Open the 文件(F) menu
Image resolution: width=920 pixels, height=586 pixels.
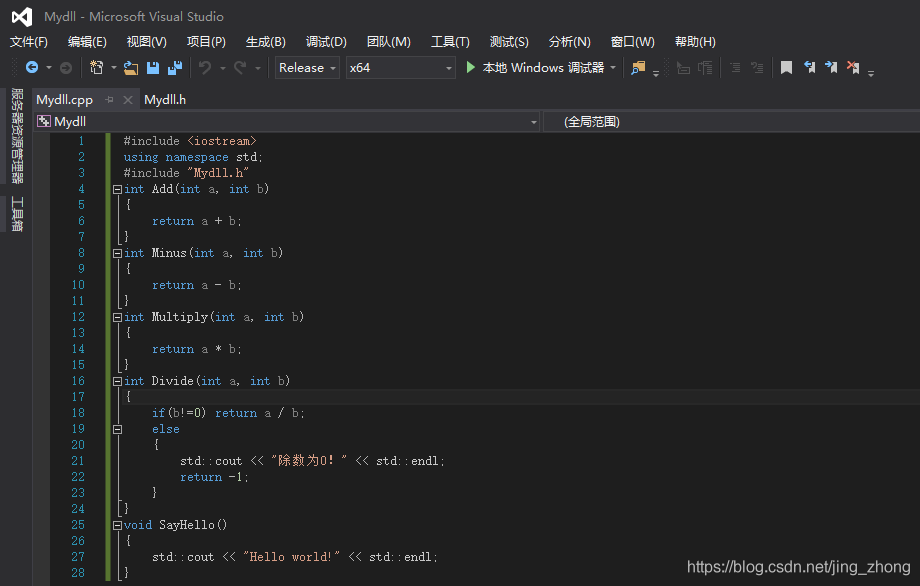click(29, 42)
